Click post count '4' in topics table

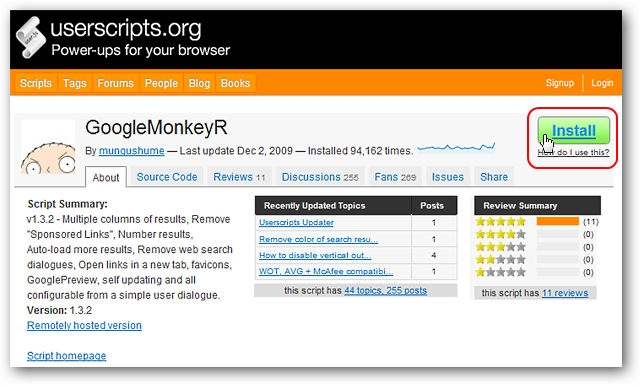pyautogui.click(x=433, y=255)
